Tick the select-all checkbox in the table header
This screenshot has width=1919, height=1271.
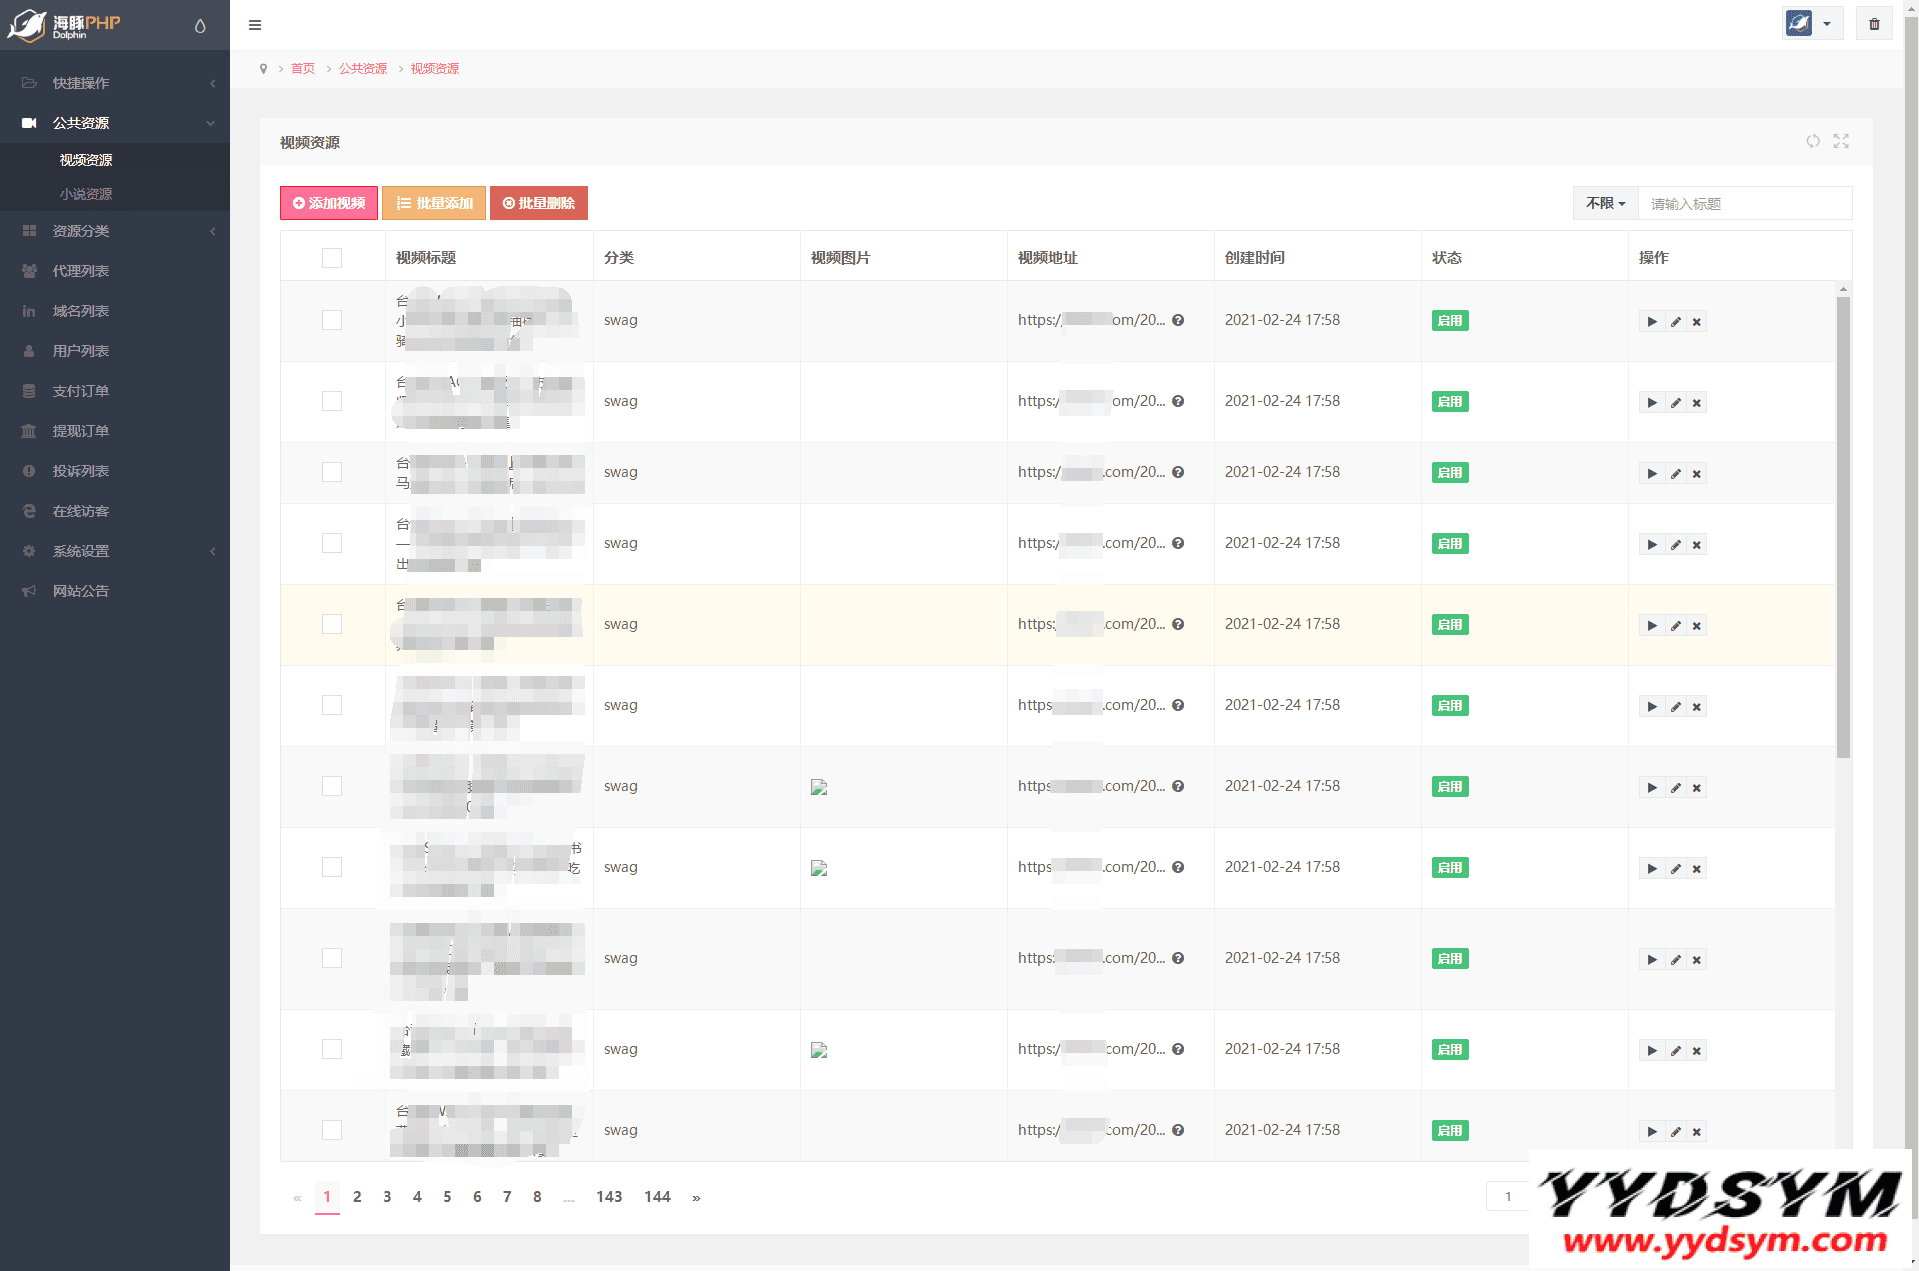tap(332, 258)
